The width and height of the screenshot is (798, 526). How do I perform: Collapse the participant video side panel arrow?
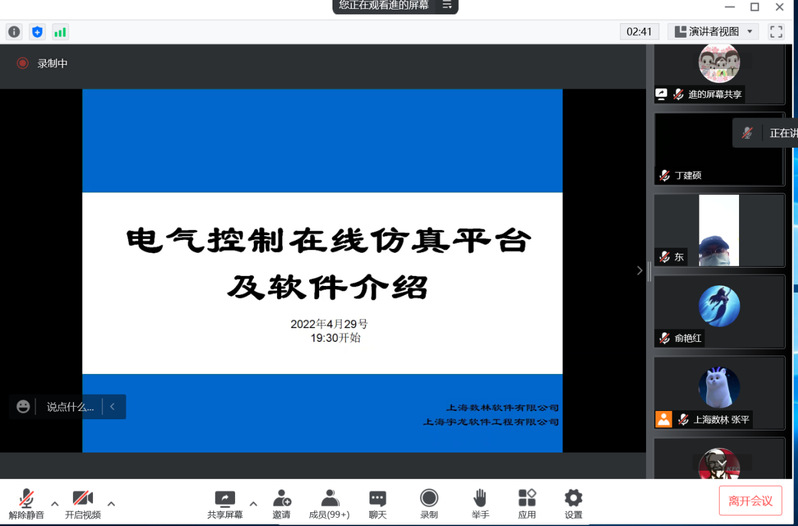(x=640, y=271)
